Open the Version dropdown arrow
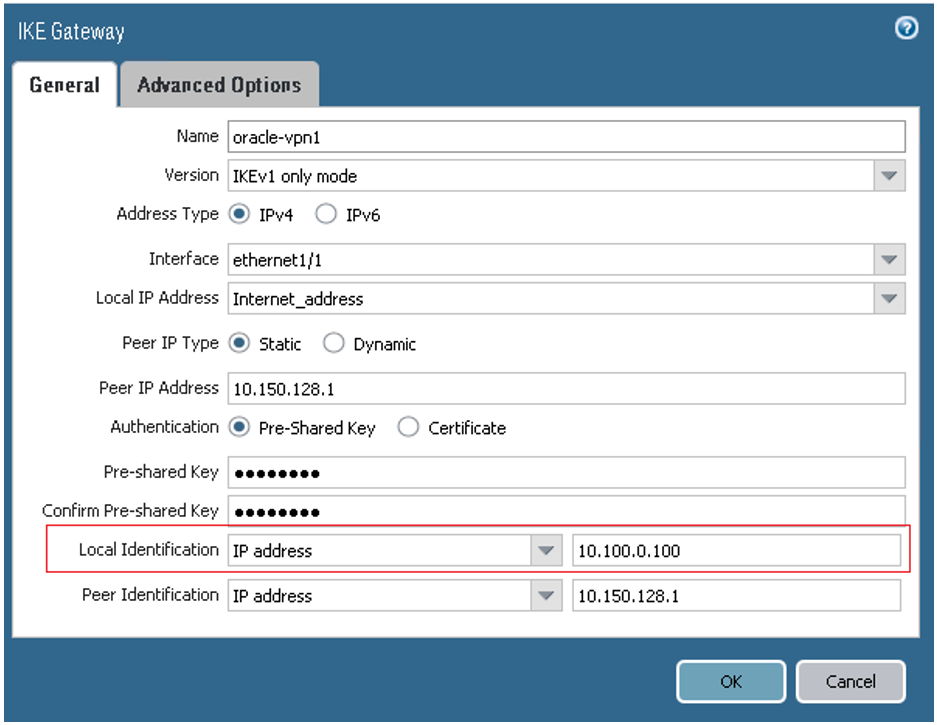This screenshot has height=725, width=937. pos(888,175)
